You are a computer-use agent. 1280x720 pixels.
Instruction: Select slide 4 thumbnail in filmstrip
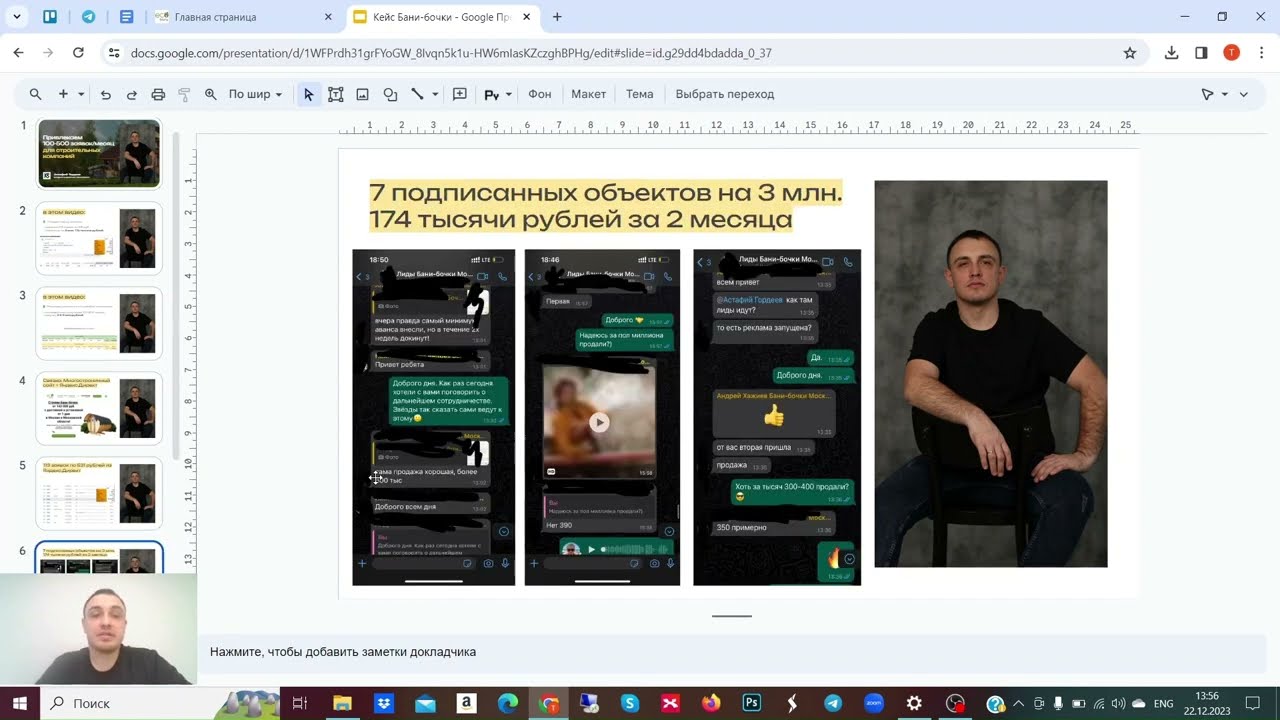[99, 409]
